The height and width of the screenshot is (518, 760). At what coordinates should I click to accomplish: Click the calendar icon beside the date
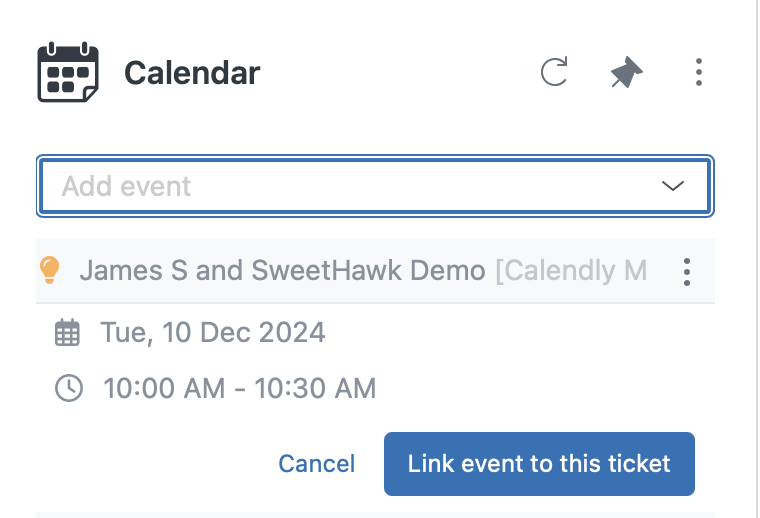tap(67, 332)
